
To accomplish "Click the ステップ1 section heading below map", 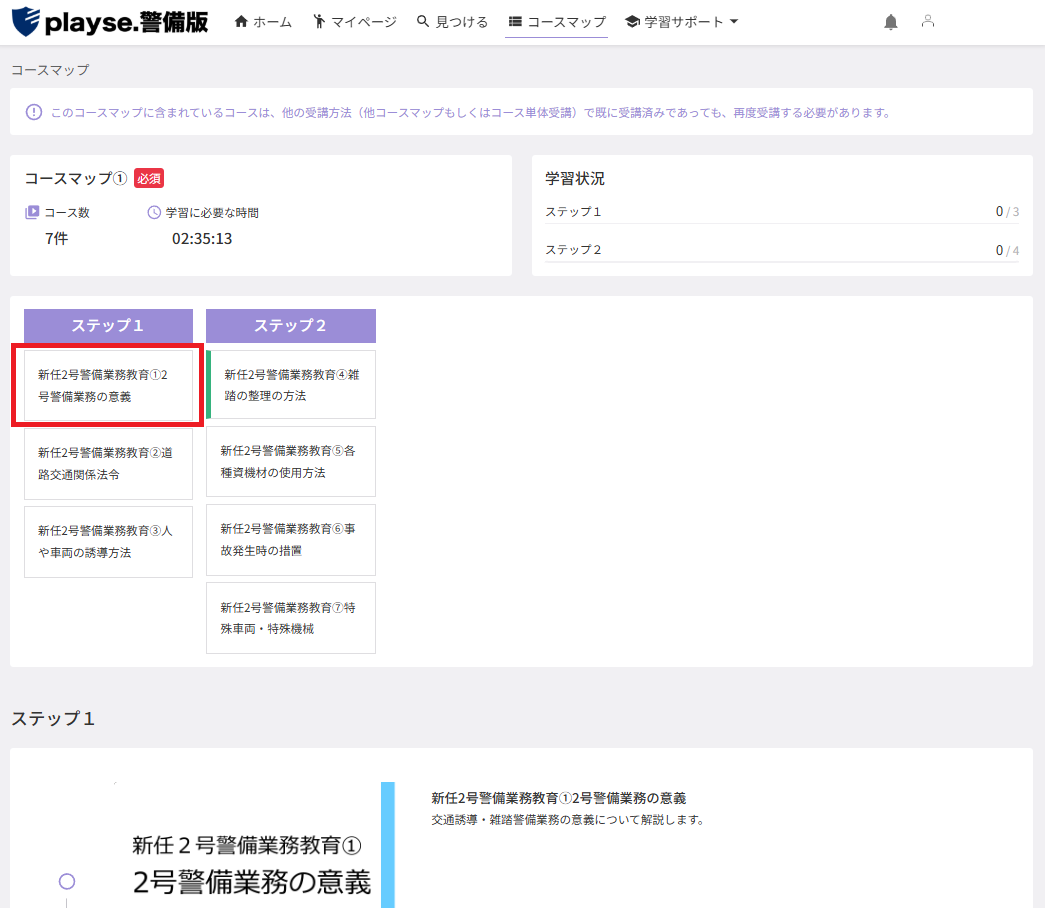I will (x=53, y=719).
